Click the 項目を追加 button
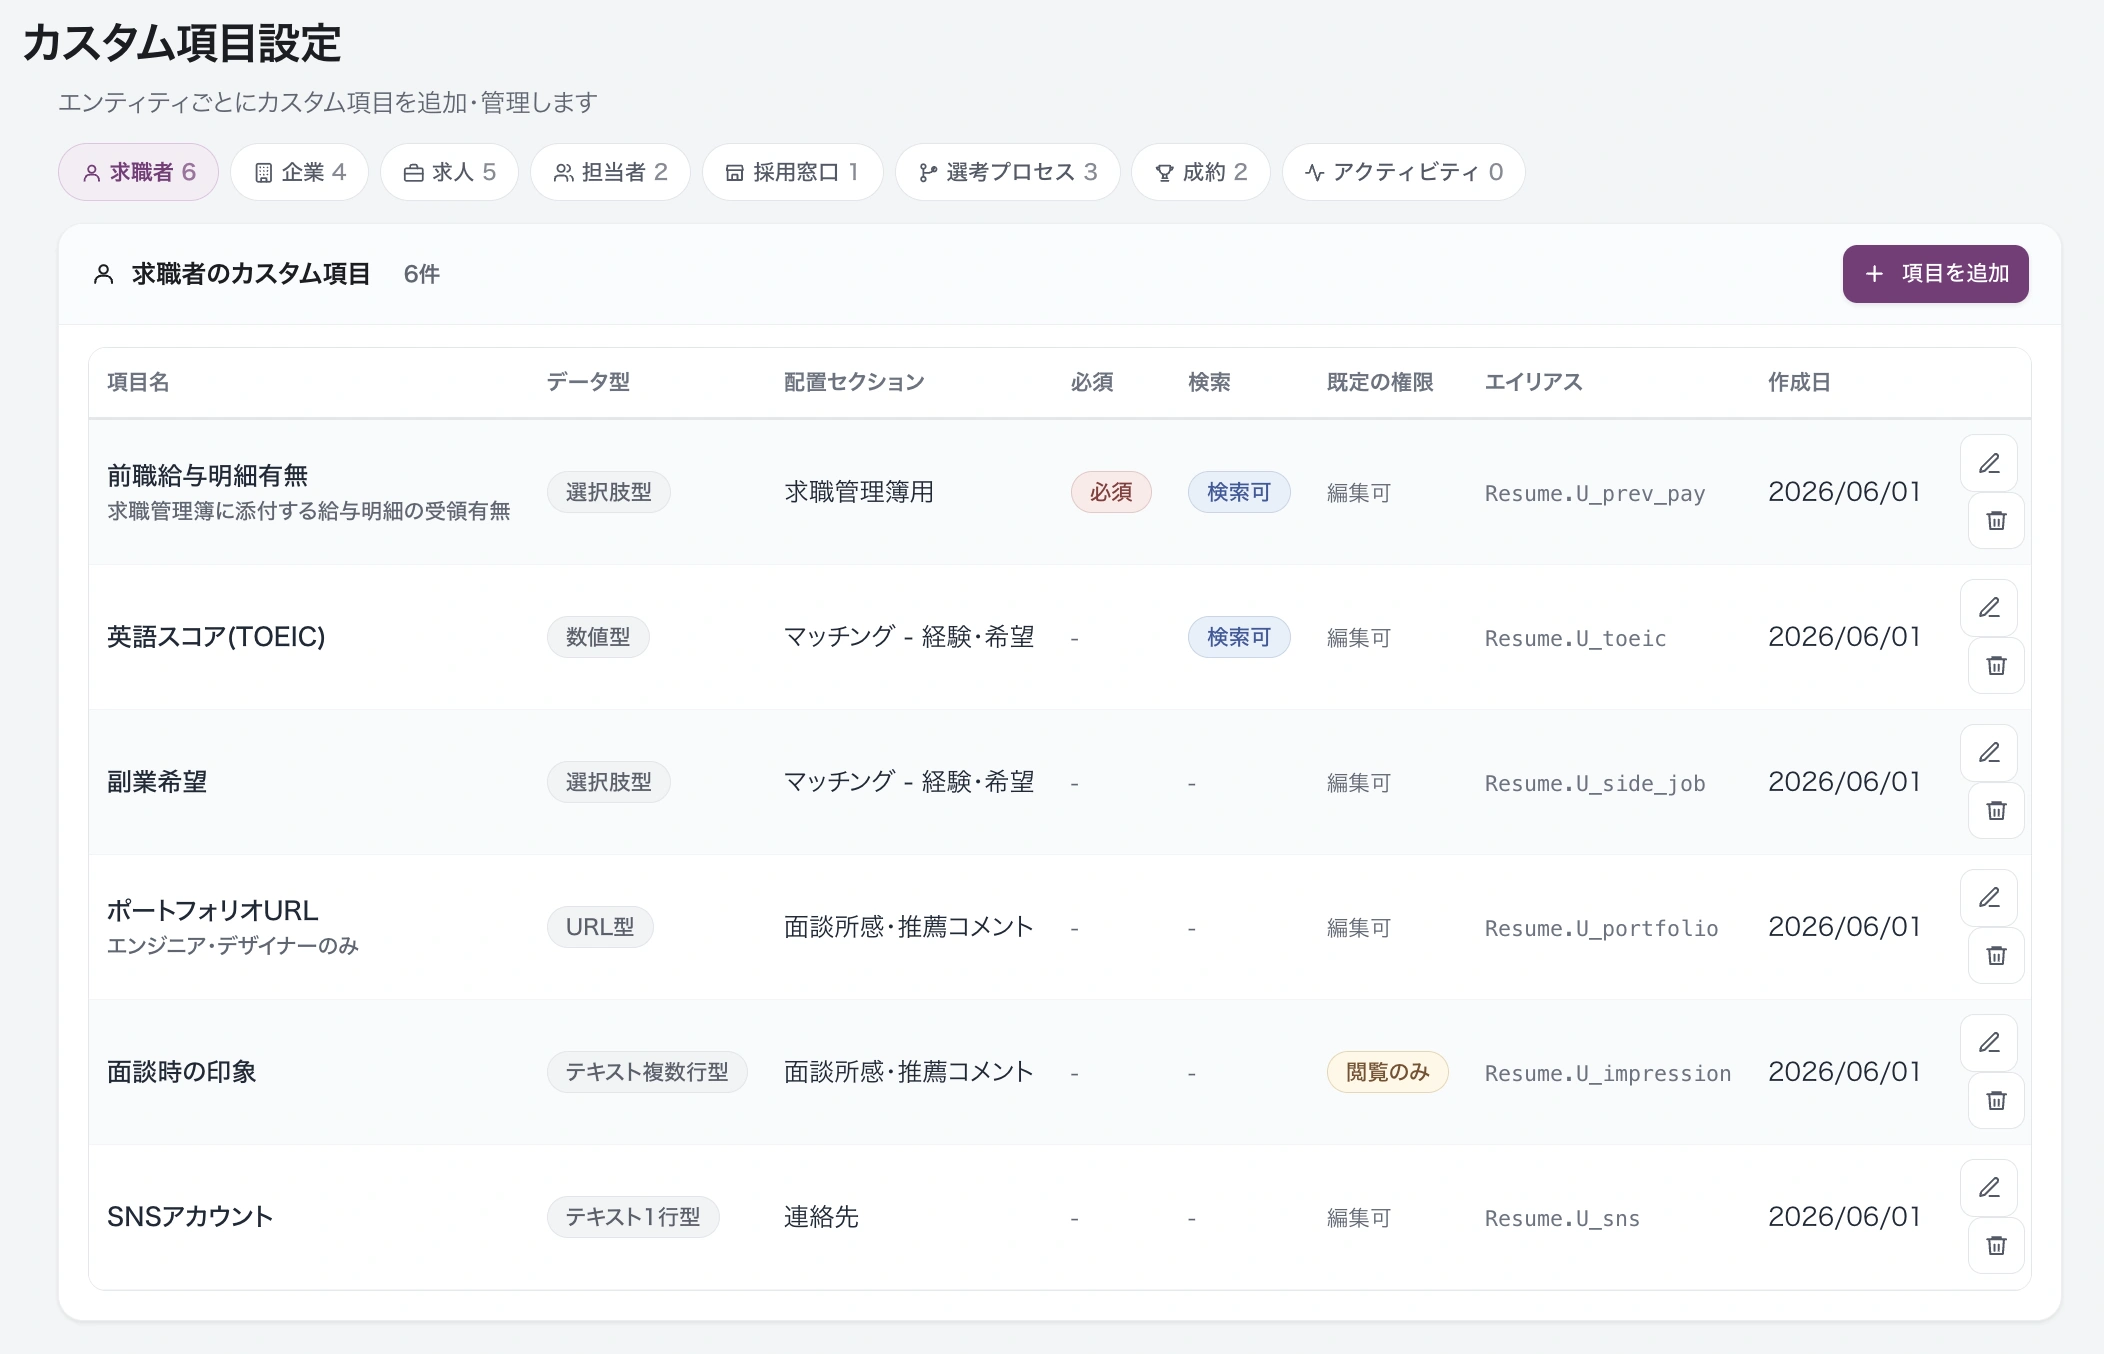Screen dimensions: 2104x1354 [1935, 274]
